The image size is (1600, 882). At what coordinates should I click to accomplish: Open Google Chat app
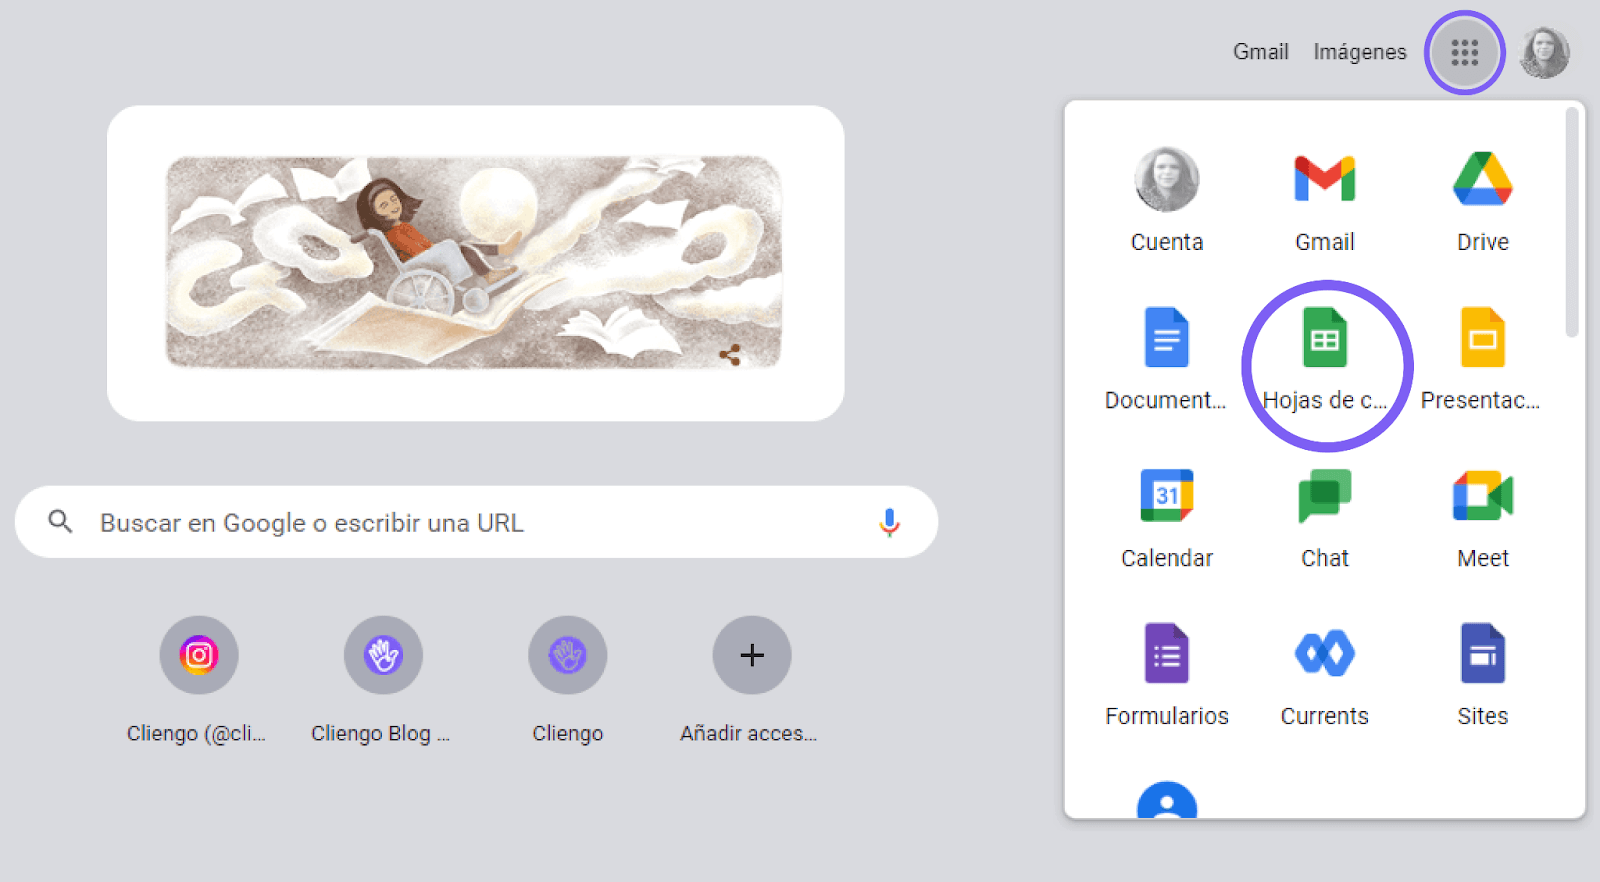click(x=1325, y=517)
